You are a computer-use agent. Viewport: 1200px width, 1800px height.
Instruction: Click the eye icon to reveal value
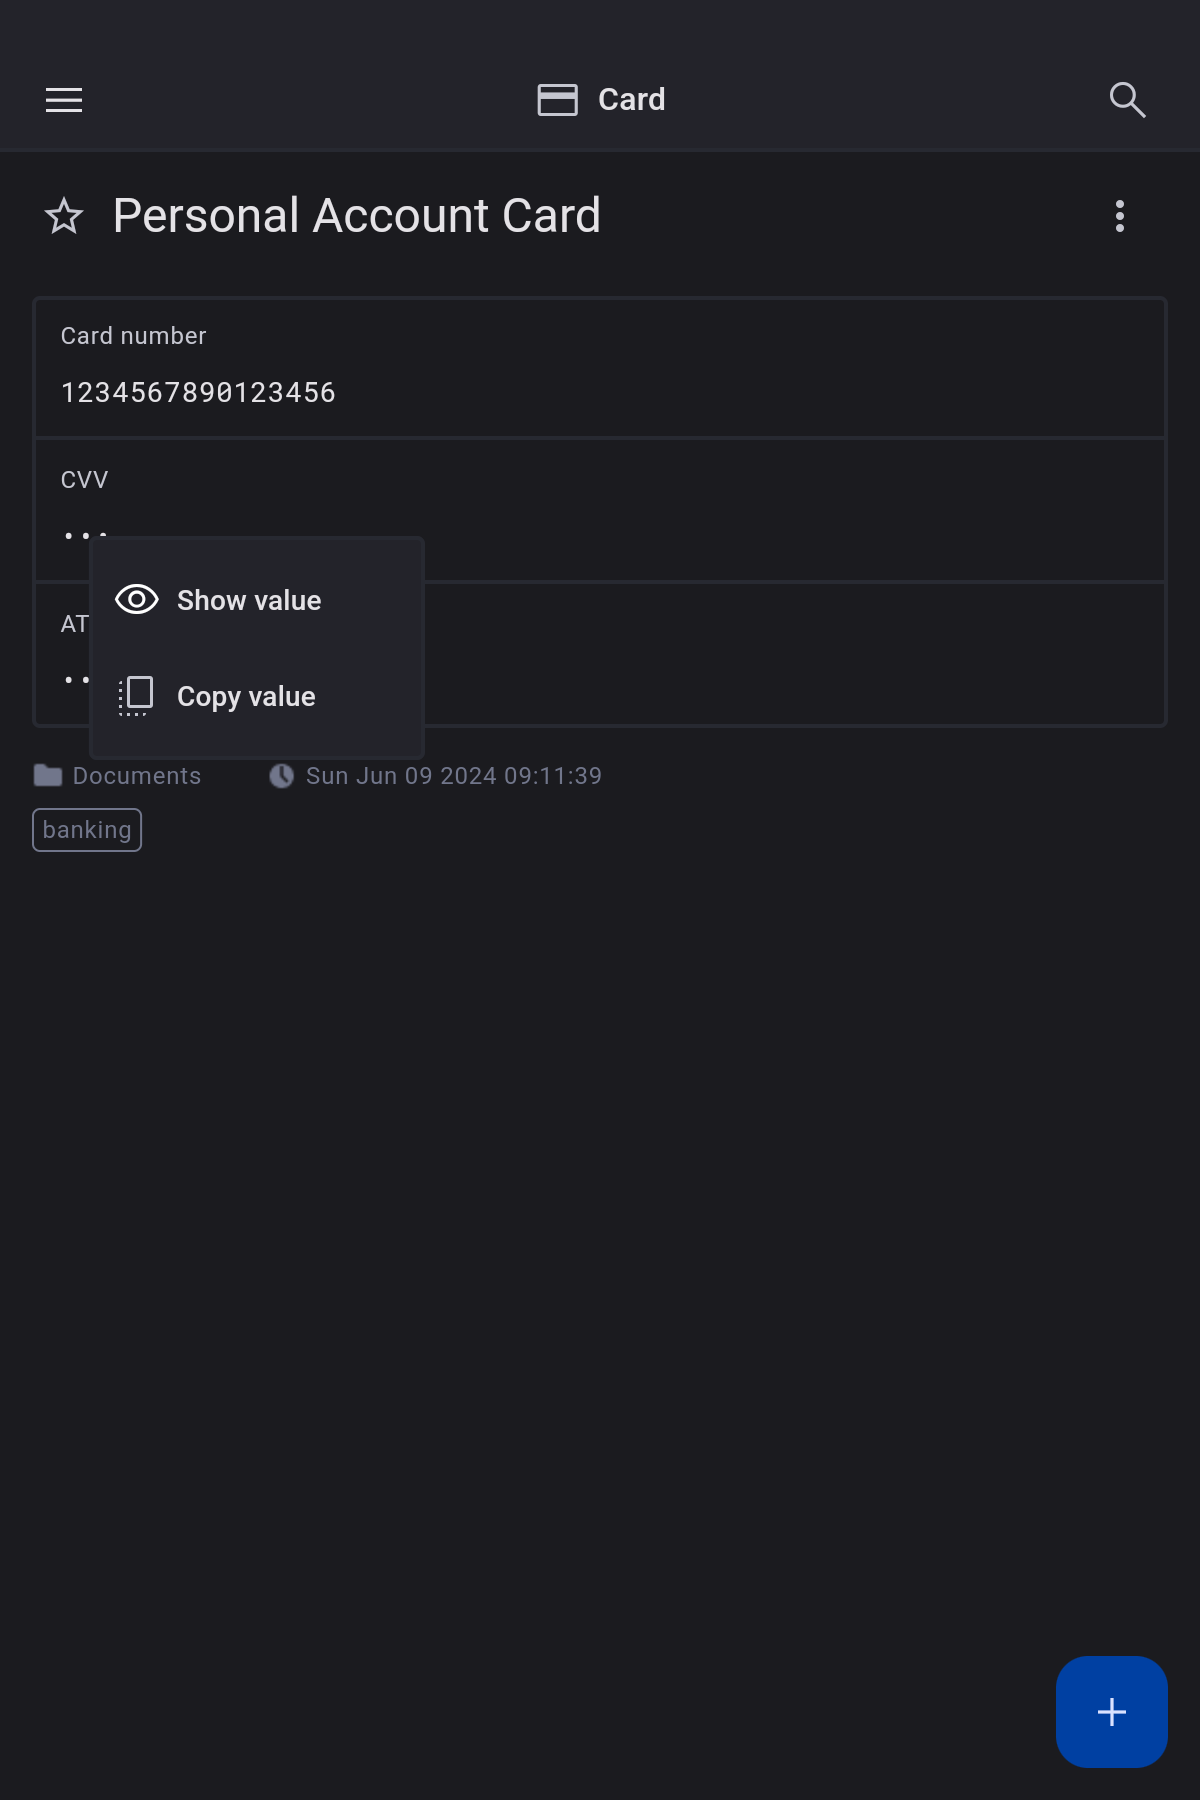click(137, 600)
